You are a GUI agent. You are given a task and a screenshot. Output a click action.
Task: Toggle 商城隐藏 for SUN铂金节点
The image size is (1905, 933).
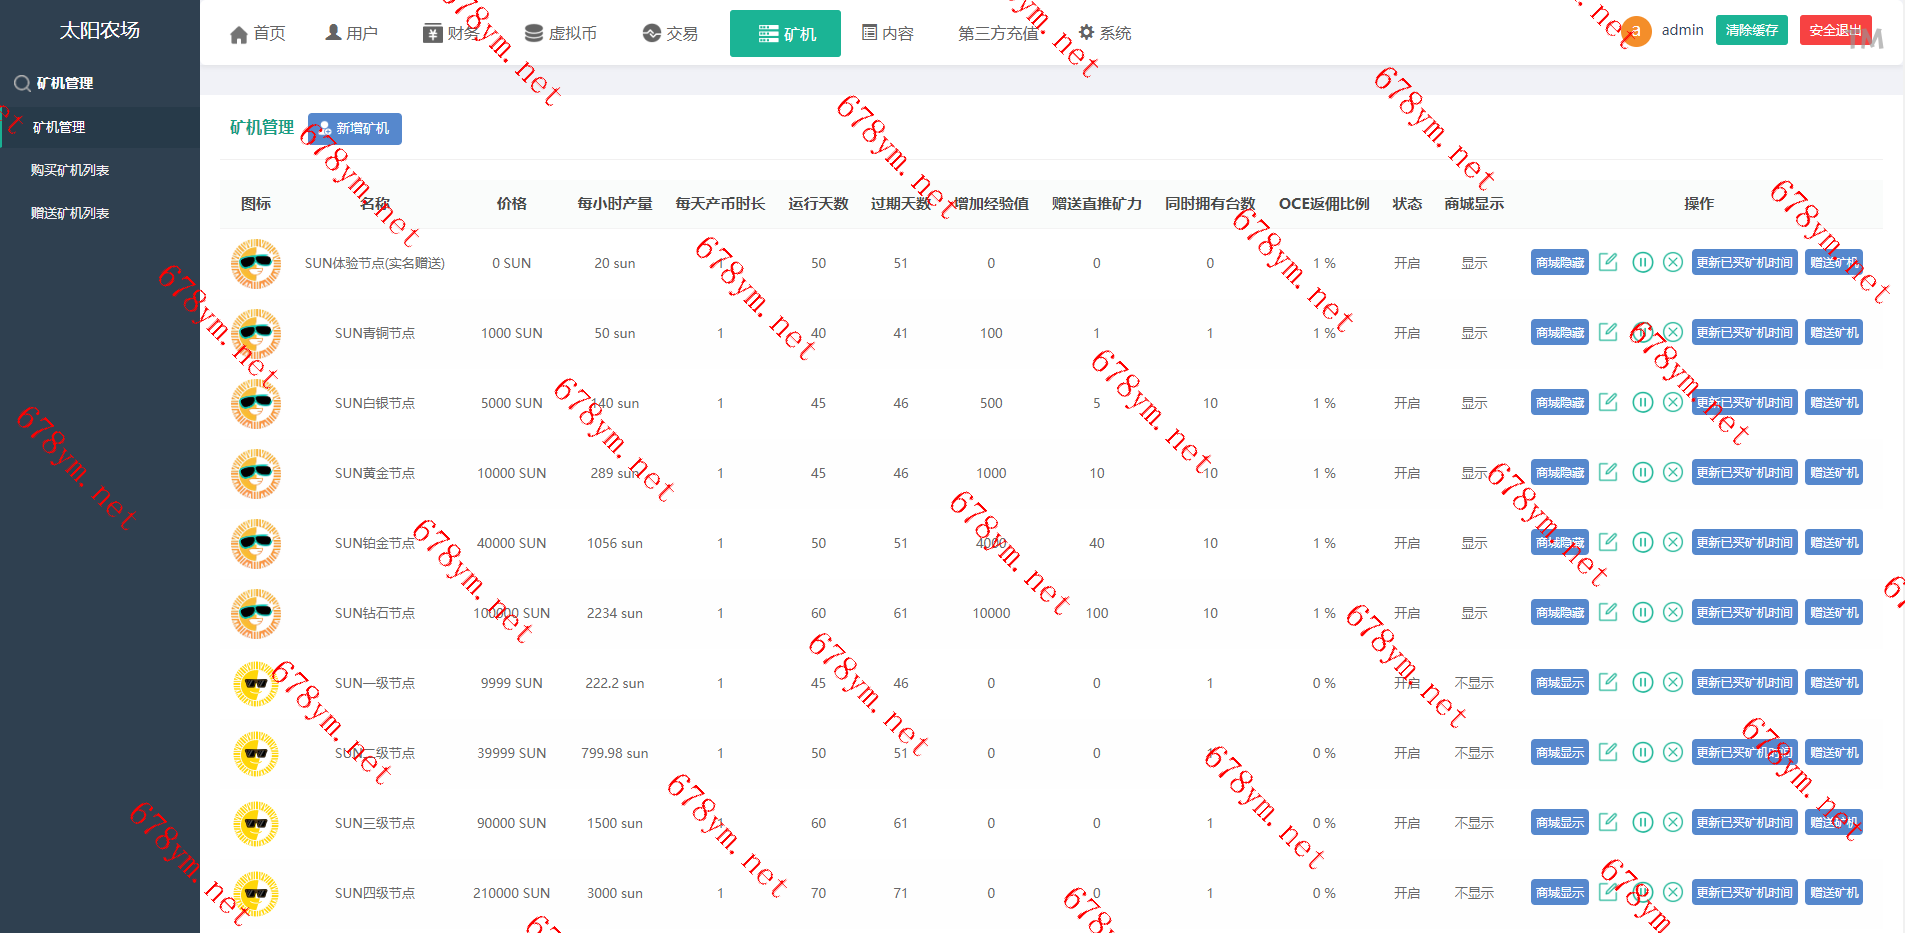[x=1559, y=543]
